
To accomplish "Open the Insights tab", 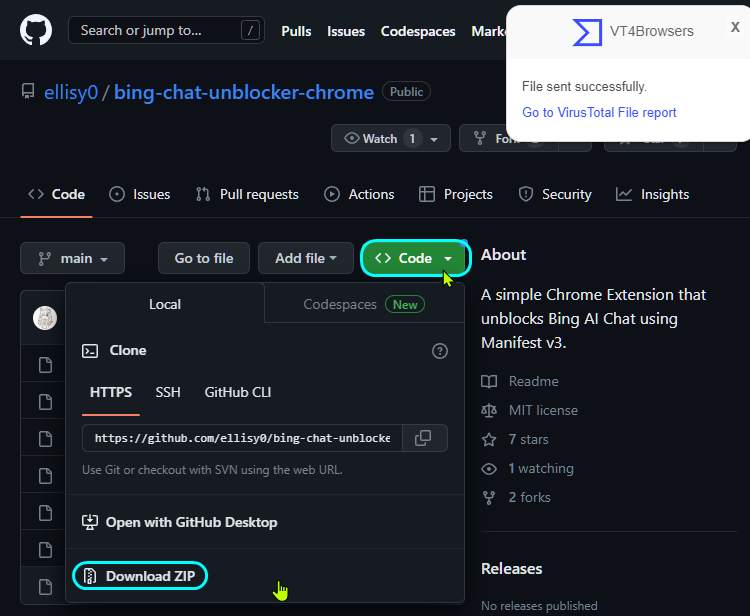I will point(652,194).
